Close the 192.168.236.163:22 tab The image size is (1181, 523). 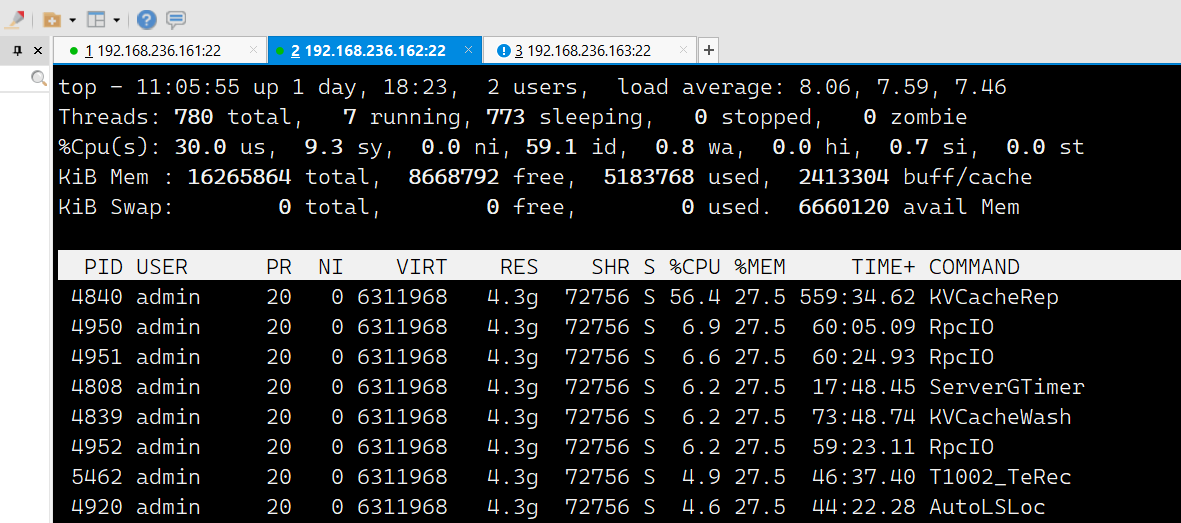click(683, 50)
